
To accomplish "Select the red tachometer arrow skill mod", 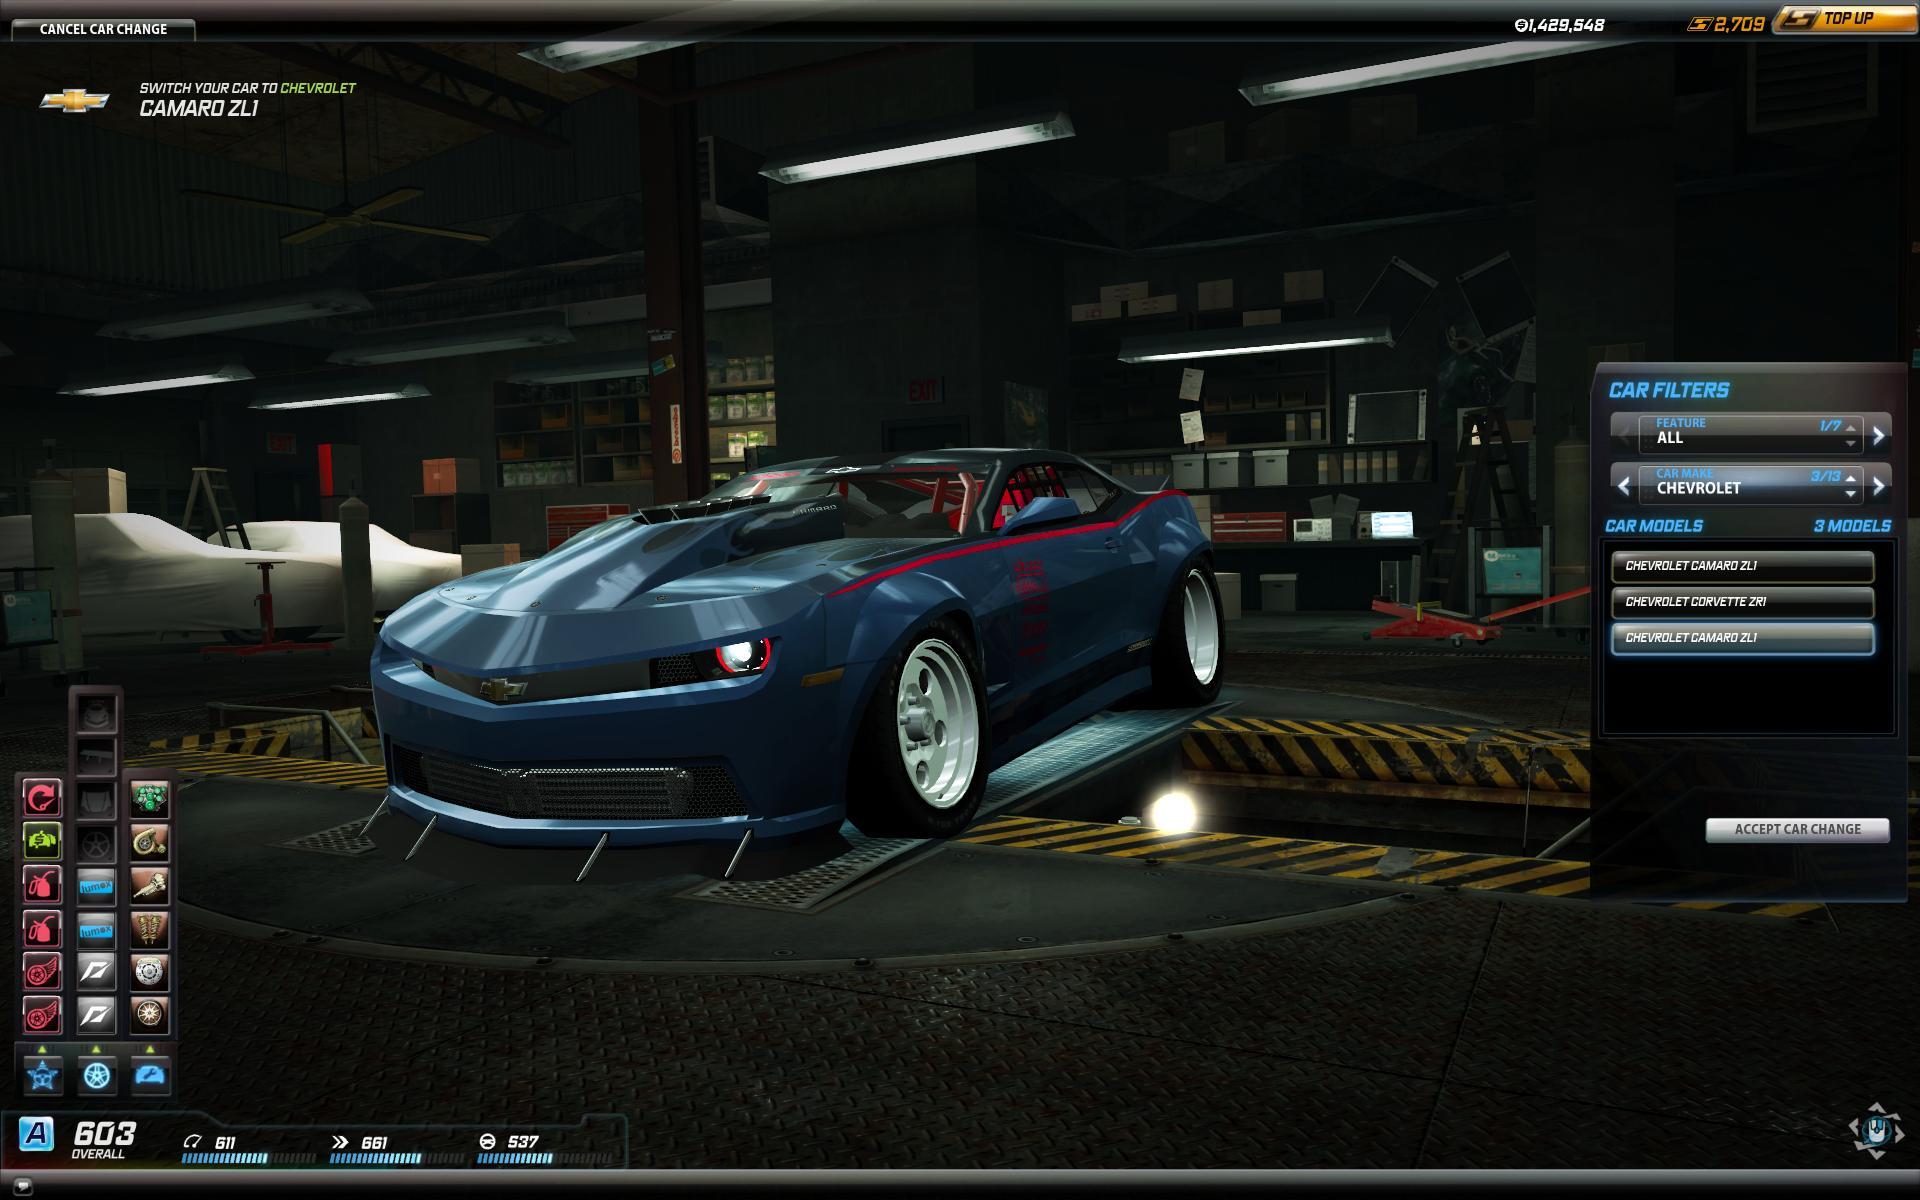I will coord(42,798).
